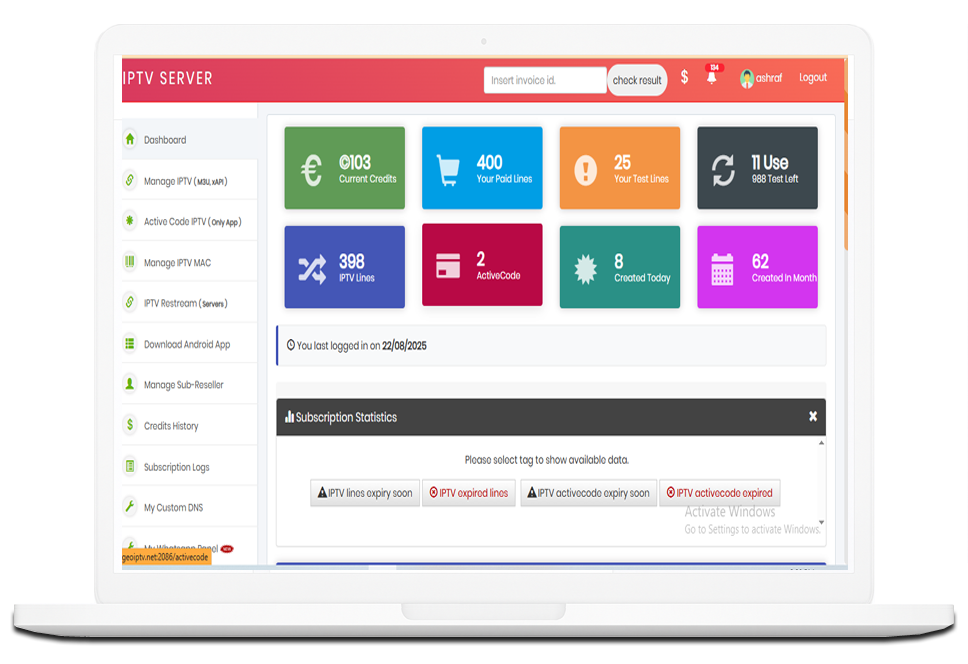Screen dimensions: 968x664
Task: Click the shuffle icon on IPTV Lines tile
Action: click(x=312, y=268)
